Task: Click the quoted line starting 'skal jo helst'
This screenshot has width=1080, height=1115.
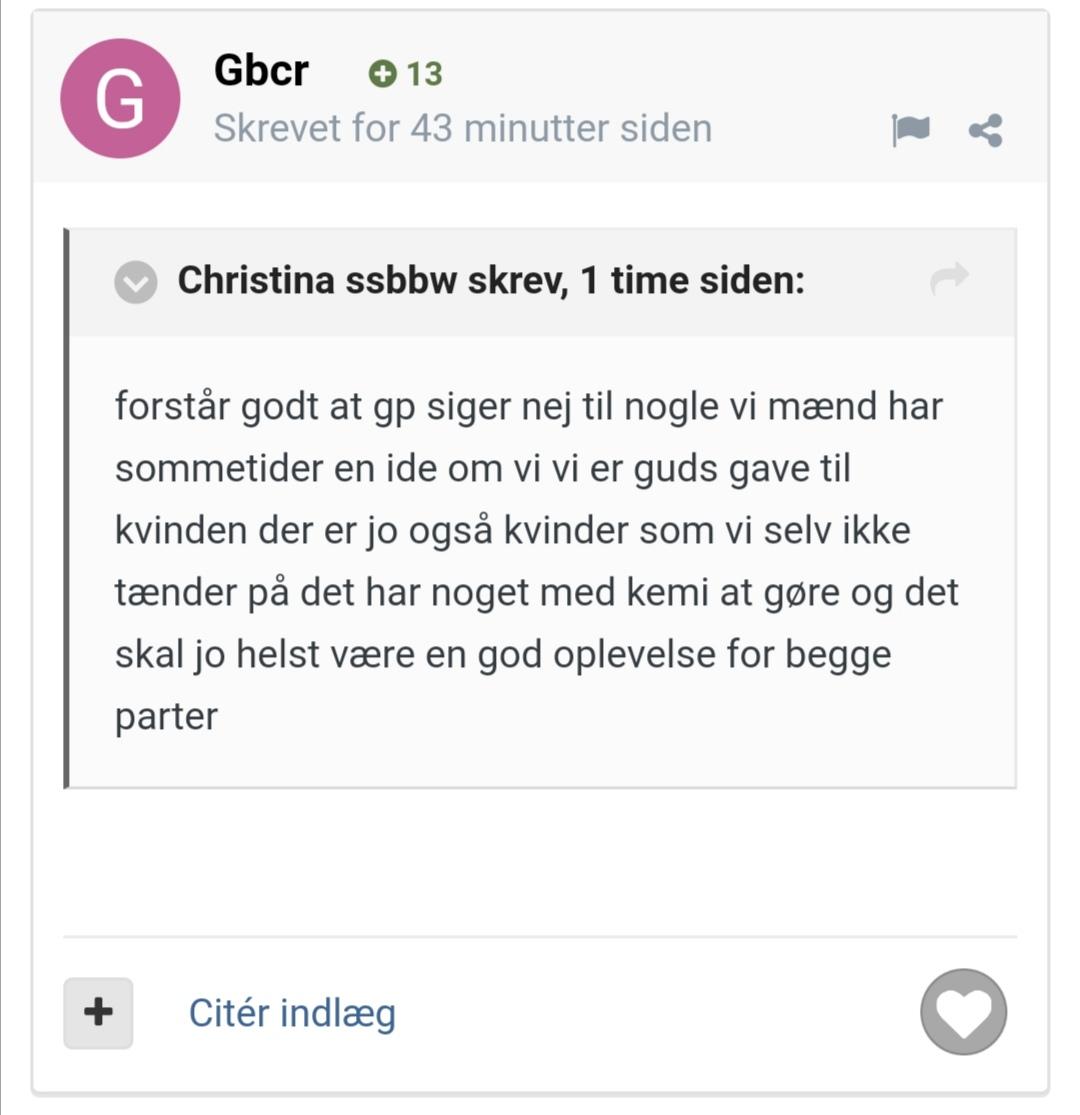Action: [502, 654]
